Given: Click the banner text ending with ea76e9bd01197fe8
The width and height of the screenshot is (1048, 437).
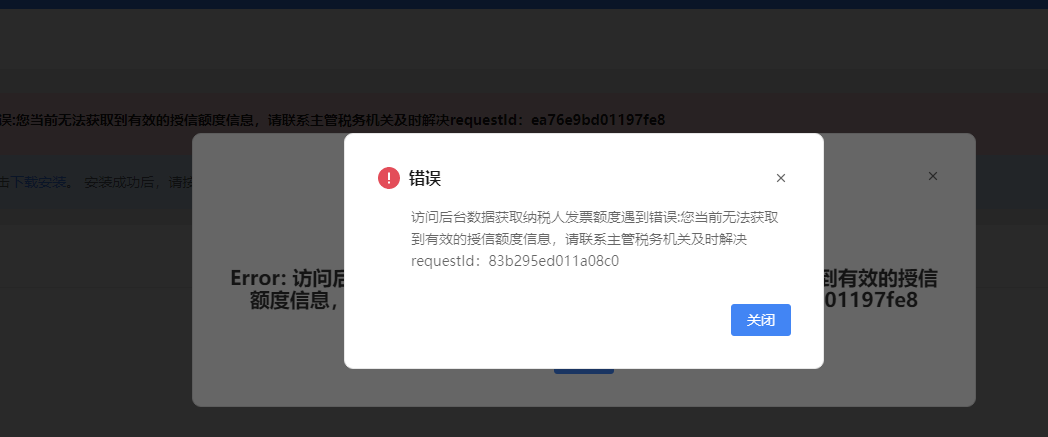Looking at the screenshot, I should coord(333,120).
